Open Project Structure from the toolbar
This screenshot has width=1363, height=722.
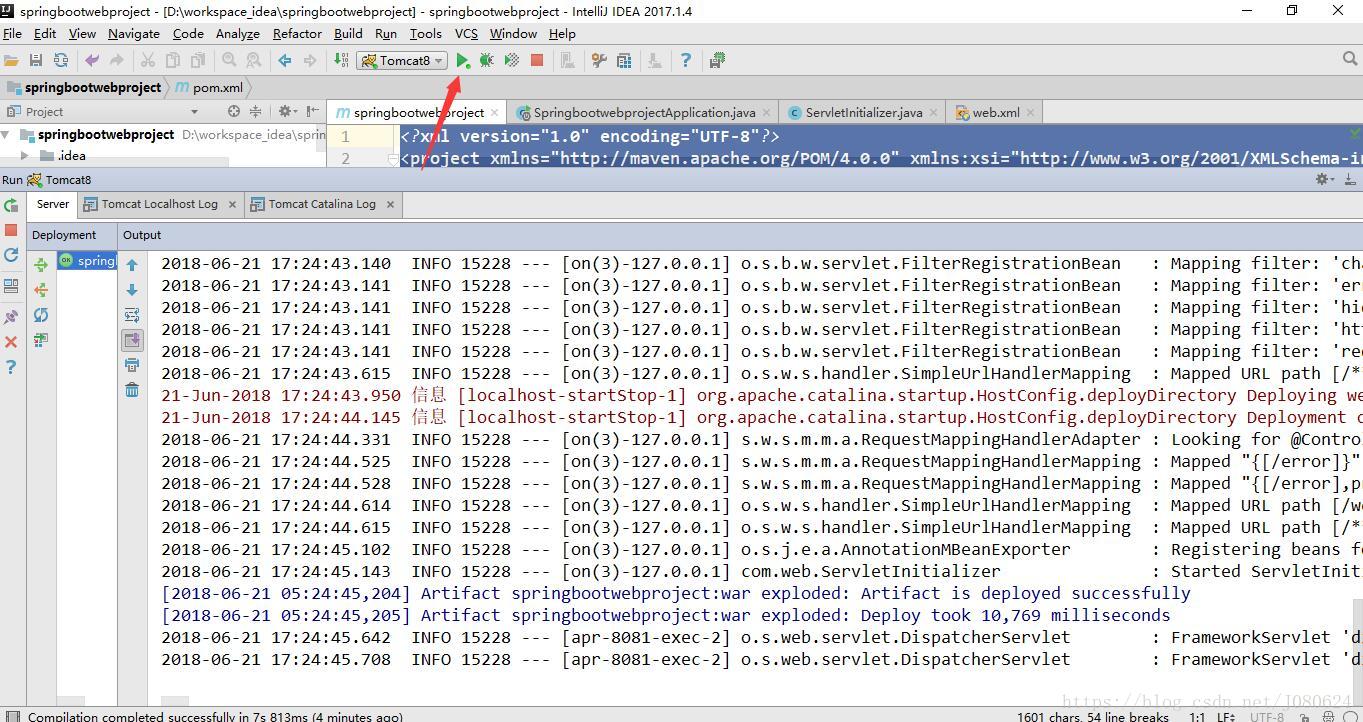624,61
